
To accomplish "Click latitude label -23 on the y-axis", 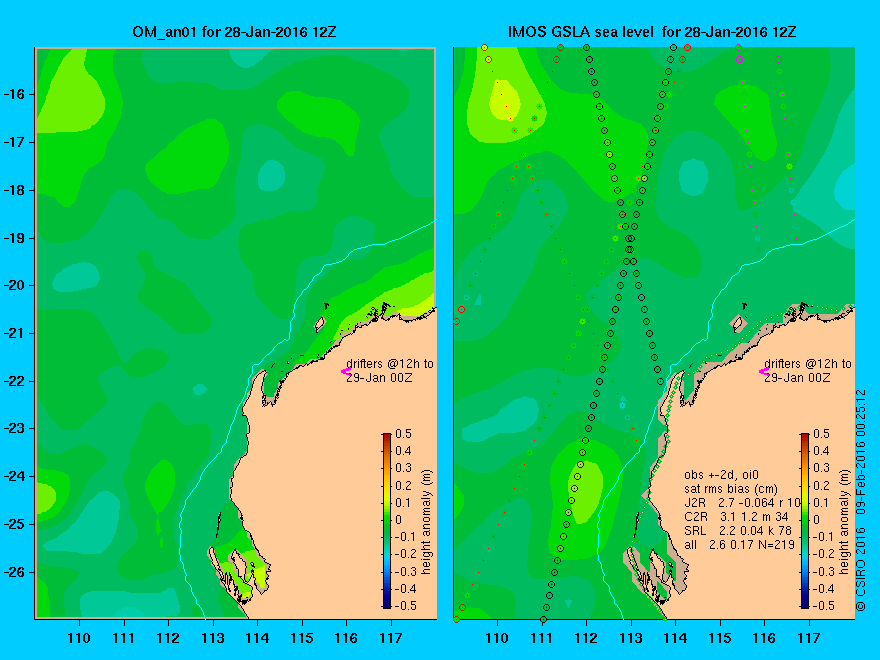I will click(x=13, y=429).
